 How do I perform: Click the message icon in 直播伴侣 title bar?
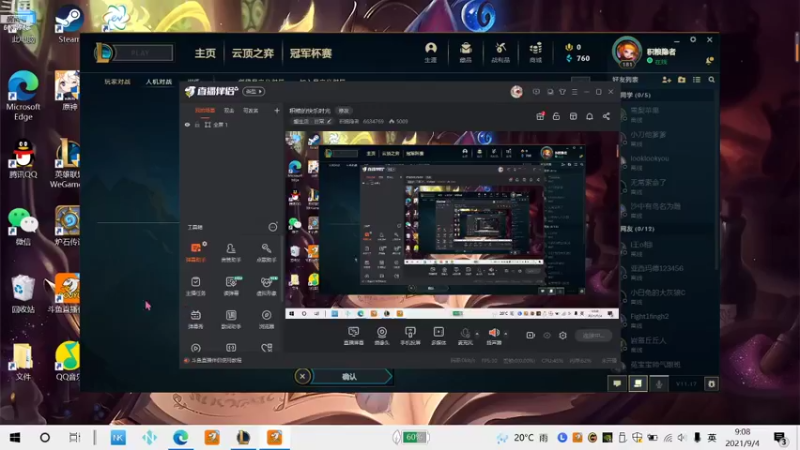click(536, 92)
